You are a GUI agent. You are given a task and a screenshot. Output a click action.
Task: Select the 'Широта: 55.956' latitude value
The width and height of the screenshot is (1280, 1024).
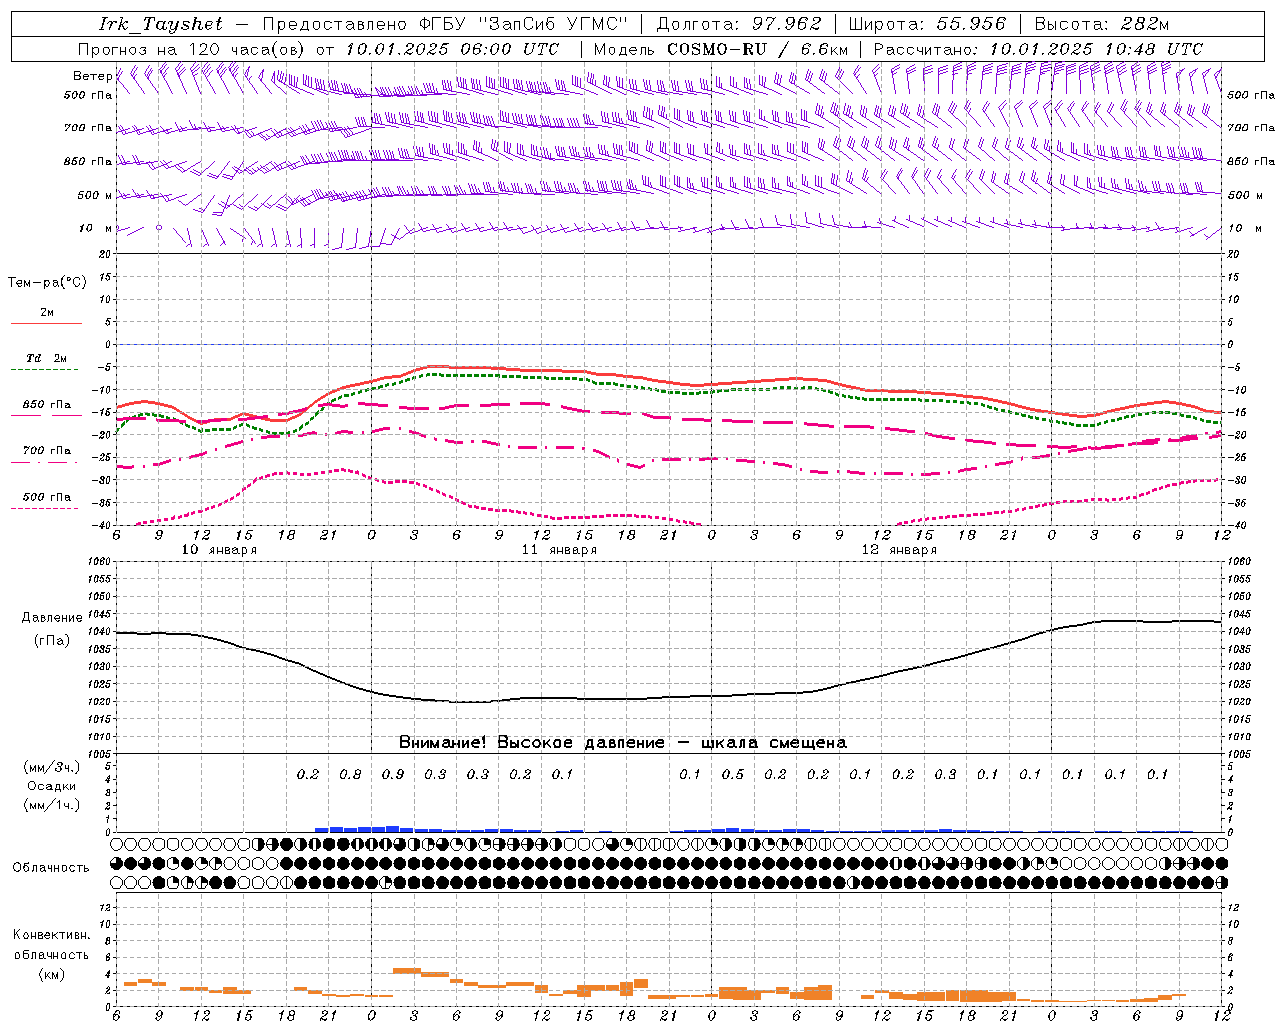(927, 24)
